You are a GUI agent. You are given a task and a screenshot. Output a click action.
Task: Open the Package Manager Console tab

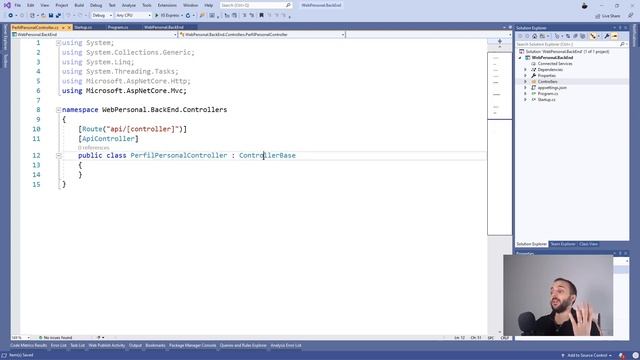(192, 346)
